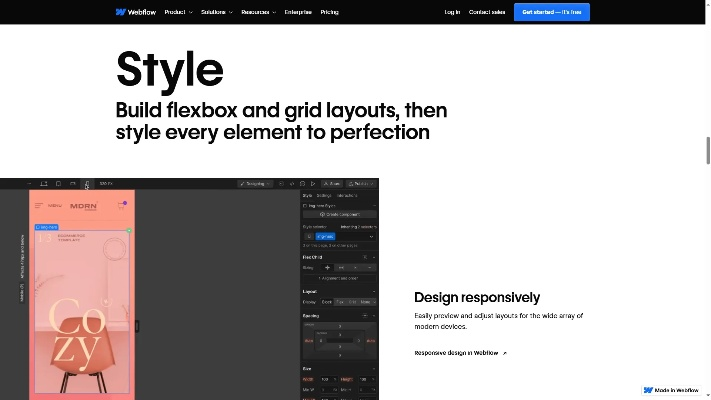
Task: Click the Webflow logo in the navbar
Action: [x=135, y=12]
